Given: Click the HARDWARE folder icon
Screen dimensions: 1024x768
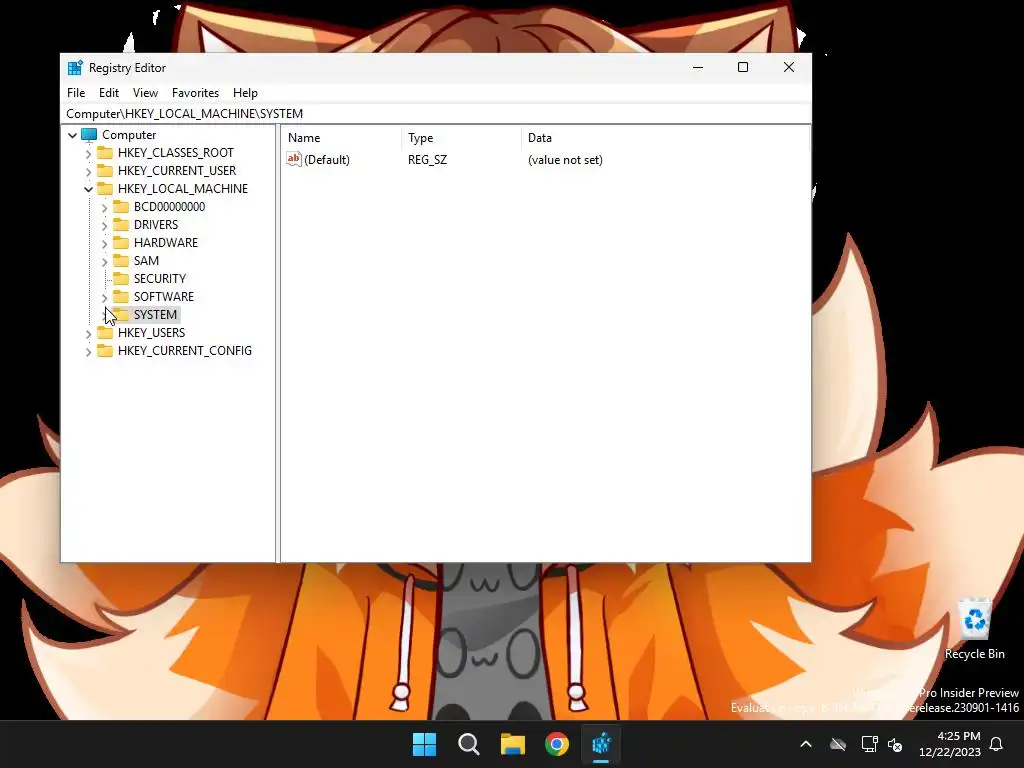Looking at the screenshot, I should coord(121,242).
